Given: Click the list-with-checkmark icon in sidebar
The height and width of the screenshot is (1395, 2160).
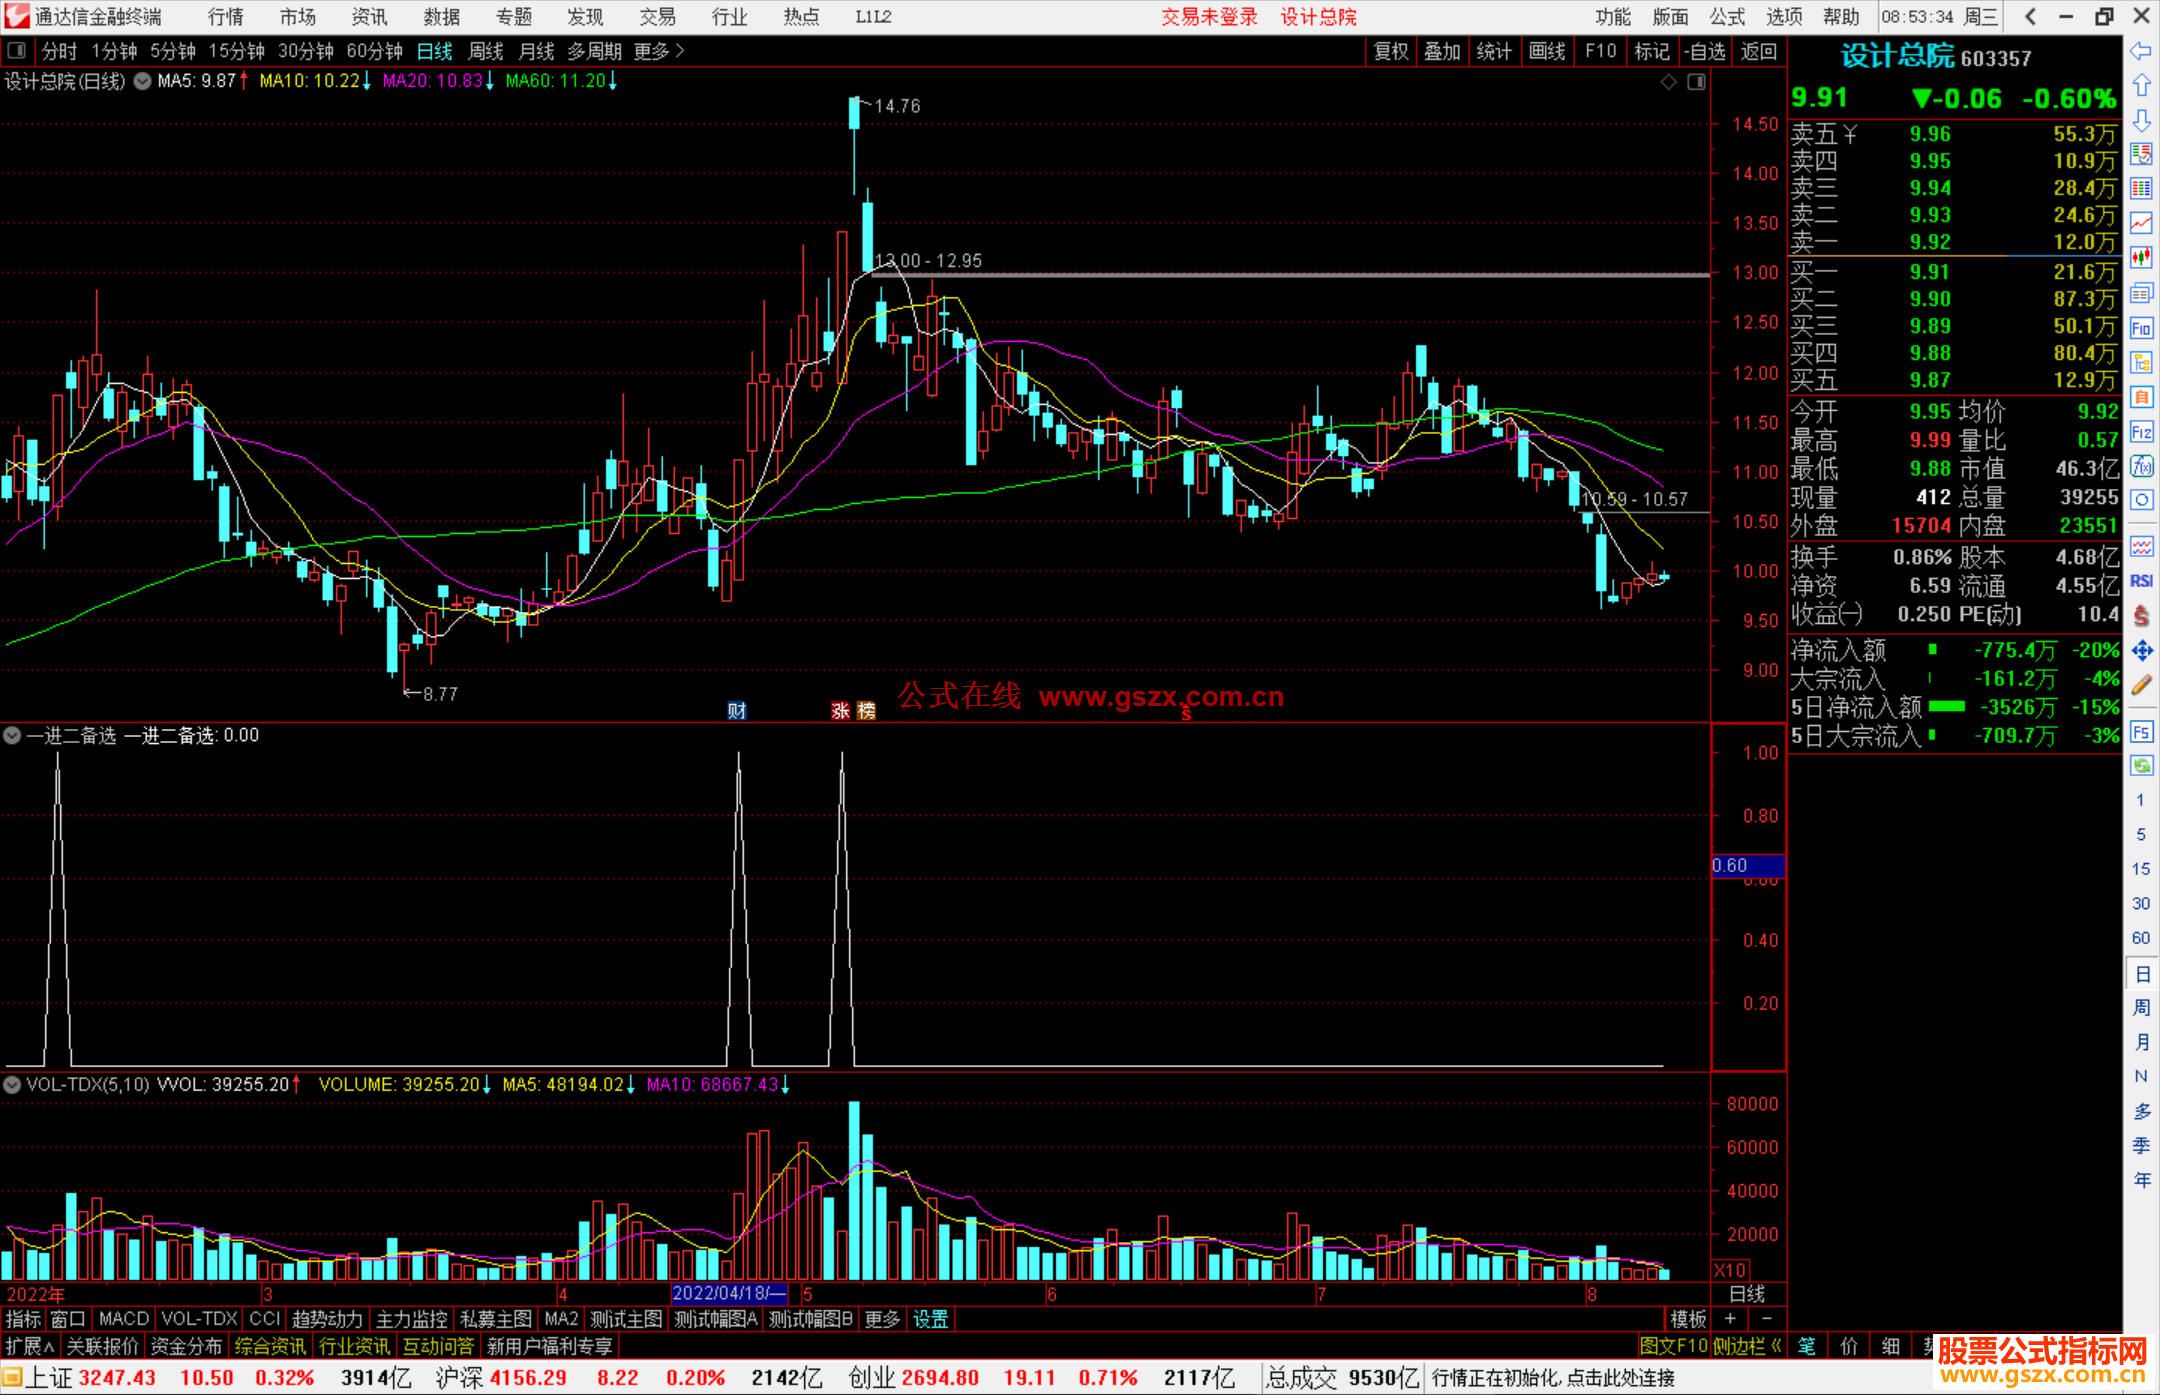Looking at the screenshot, I should point(2141,154).
